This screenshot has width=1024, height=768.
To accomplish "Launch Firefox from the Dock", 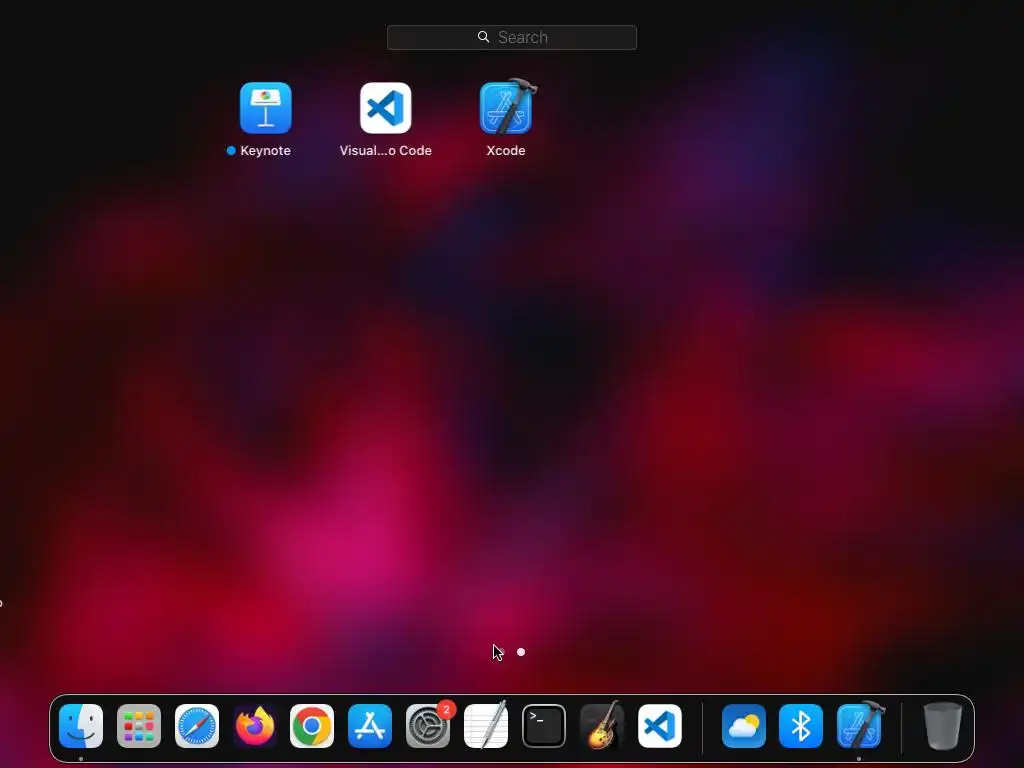I will (255, 726).
